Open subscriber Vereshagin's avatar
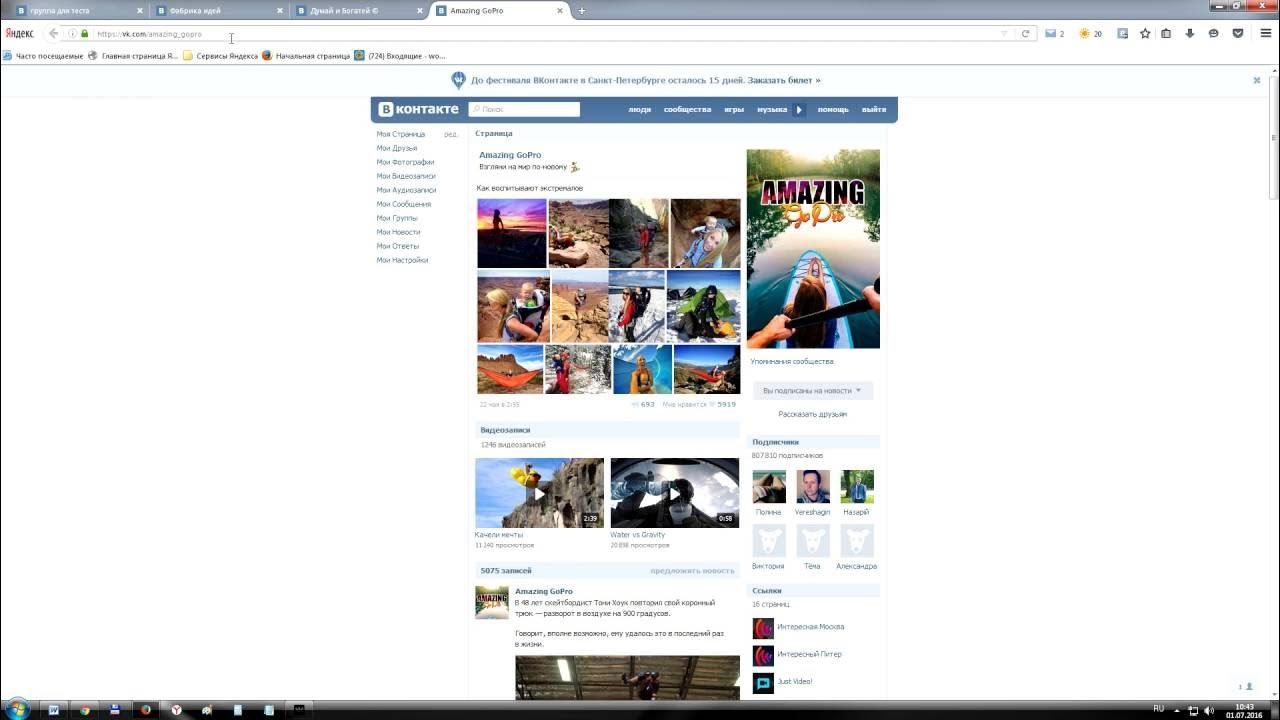Viewport: 1280px width, 720px height. click(813, 487)
